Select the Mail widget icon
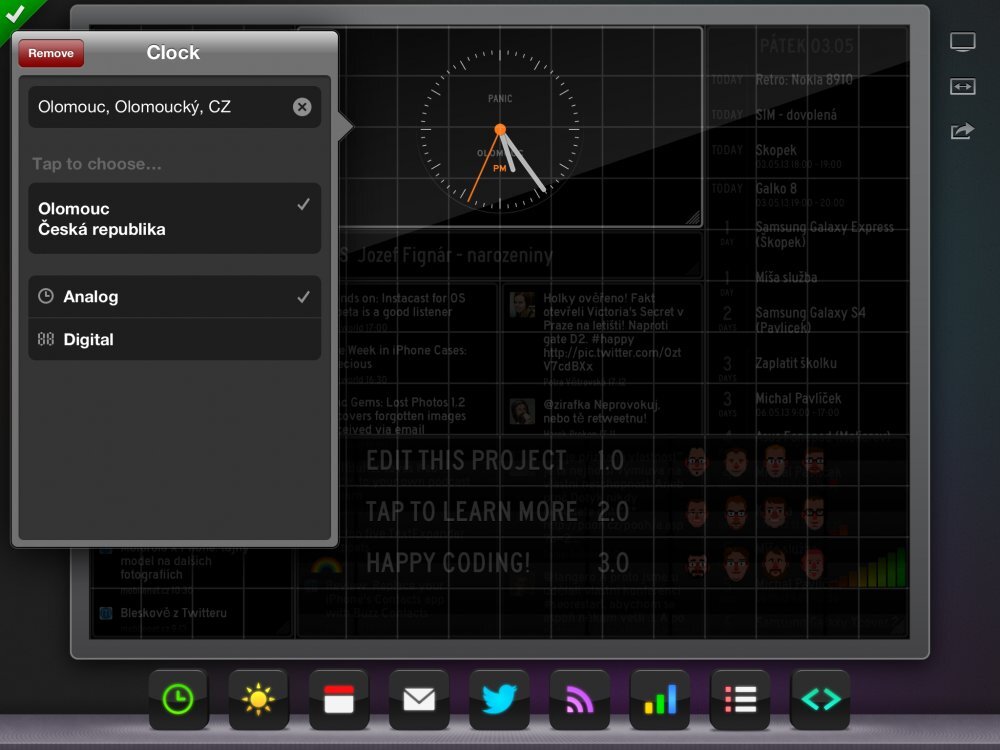1000x750 pixels. point(418,699)
